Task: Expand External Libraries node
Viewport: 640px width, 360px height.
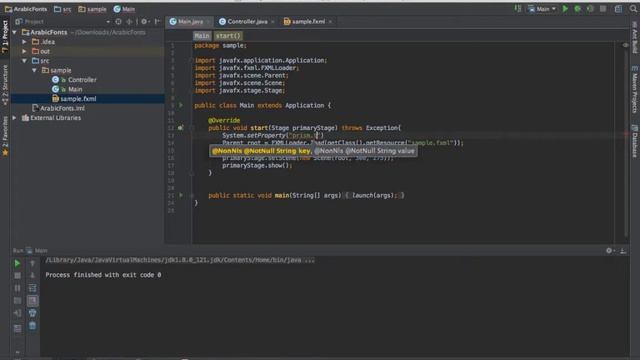Action: pos(15,118)
